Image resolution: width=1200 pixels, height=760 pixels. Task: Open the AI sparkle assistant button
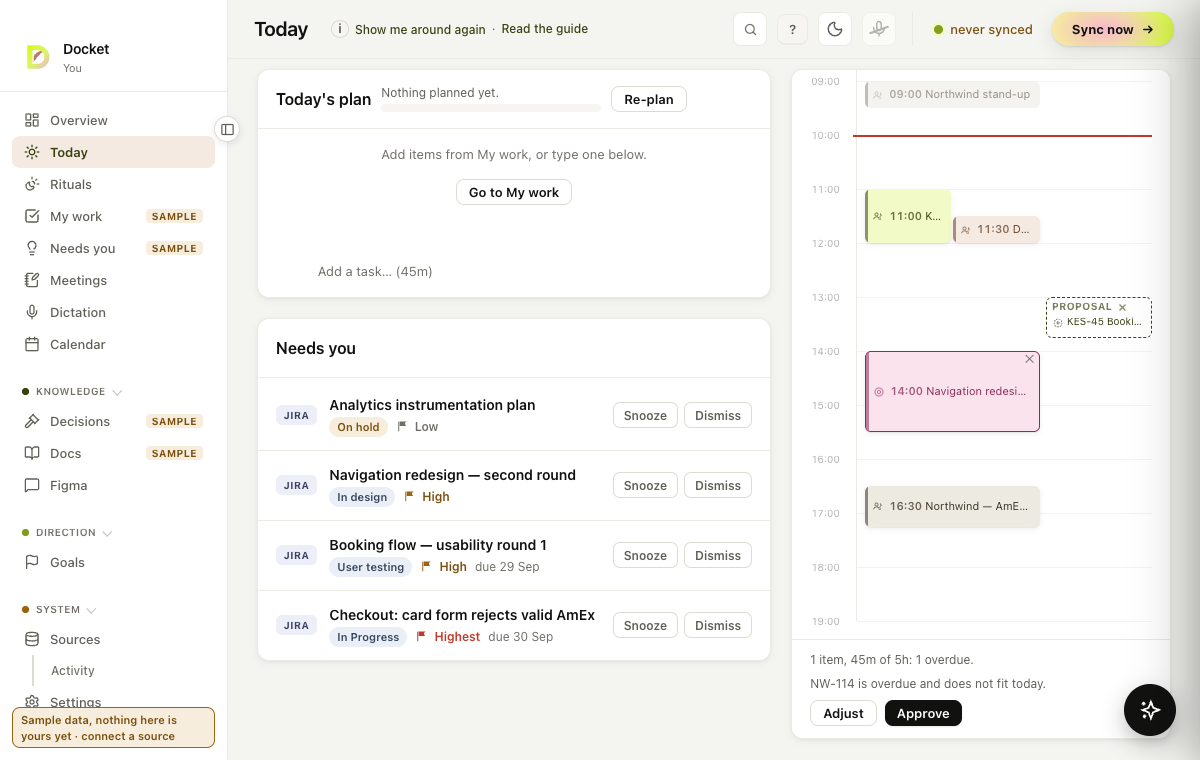click(1150, 710)
